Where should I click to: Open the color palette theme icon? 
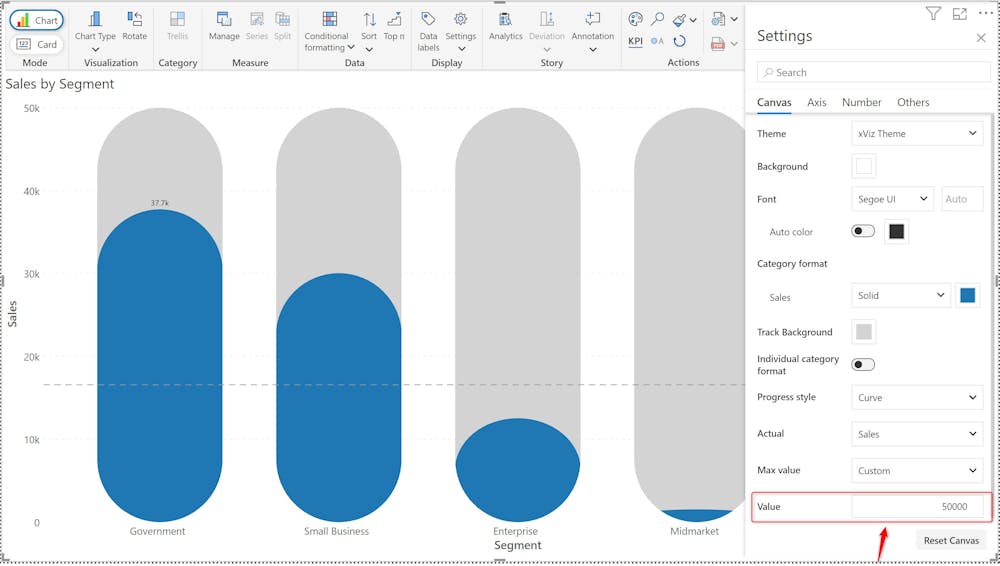click(x=635, y=19)
